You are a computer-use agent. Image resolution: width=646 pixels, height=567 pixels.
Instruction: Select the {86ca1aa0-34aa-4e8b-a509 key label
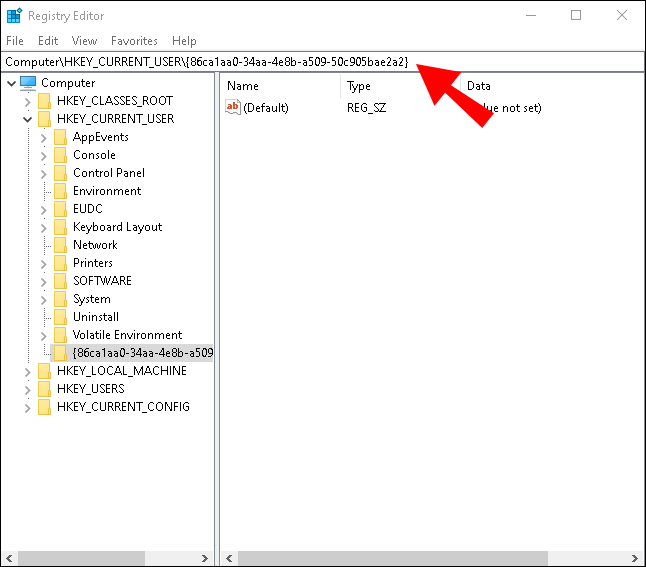click(x=143, y=353)
